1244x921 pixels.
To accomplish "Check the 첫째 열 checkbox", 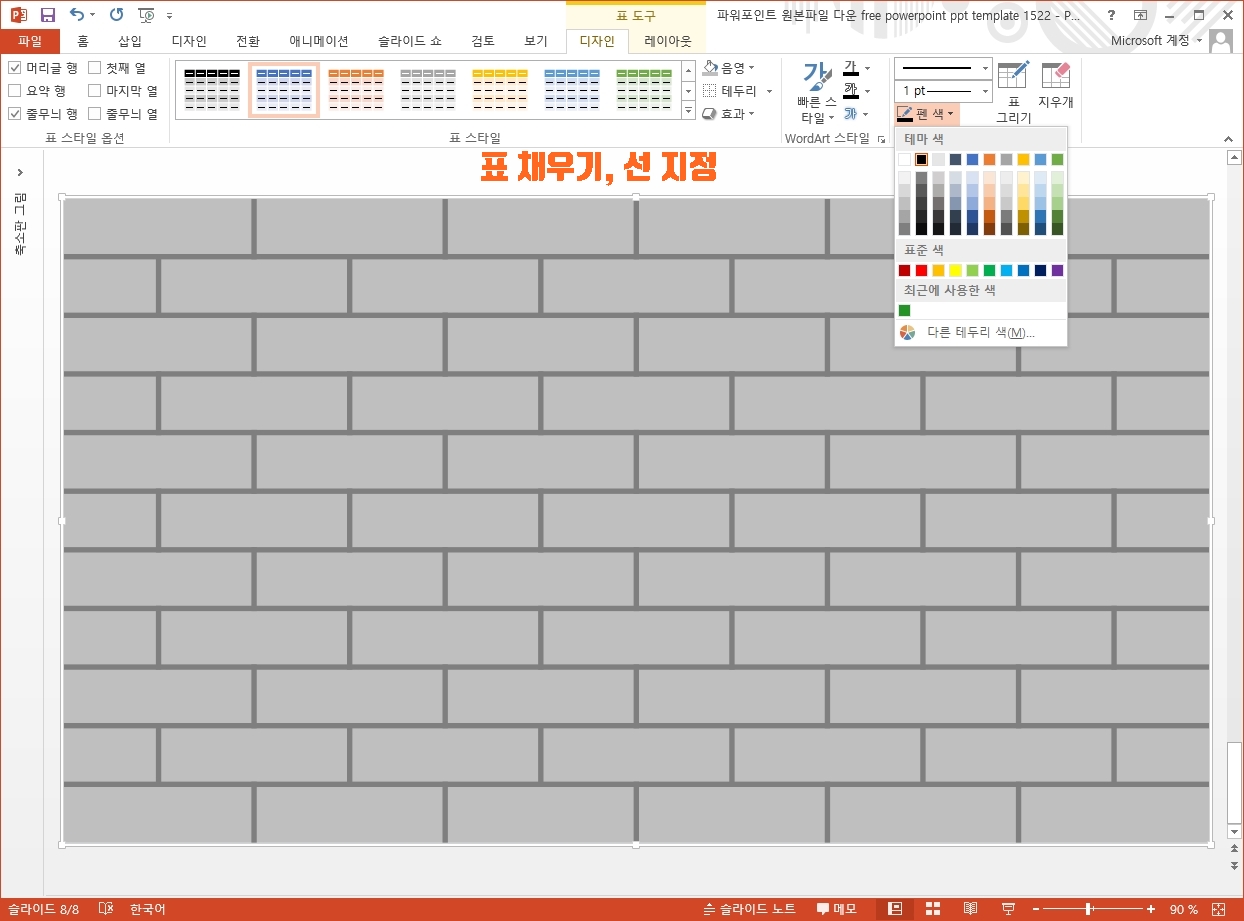I will click(95, 68).
